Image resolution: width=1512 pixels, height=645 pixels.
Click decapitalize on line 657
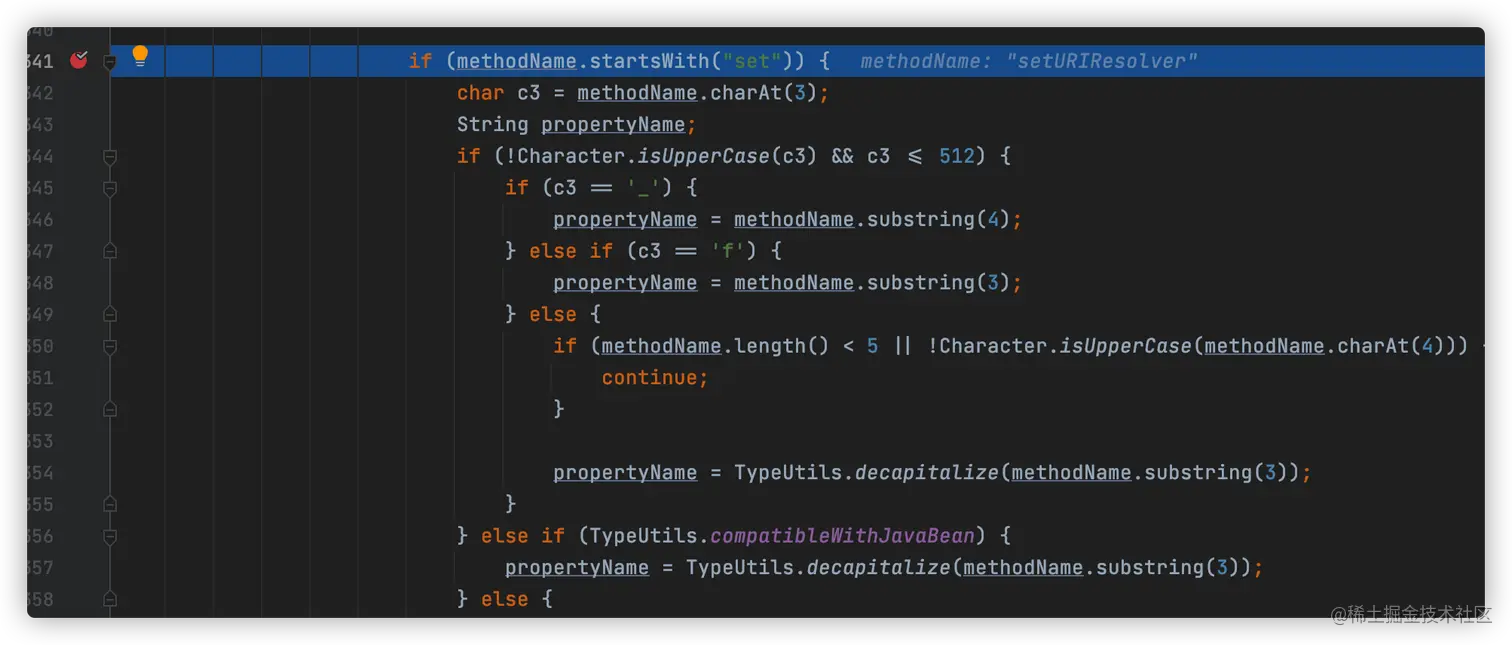[x=878, y=567]
